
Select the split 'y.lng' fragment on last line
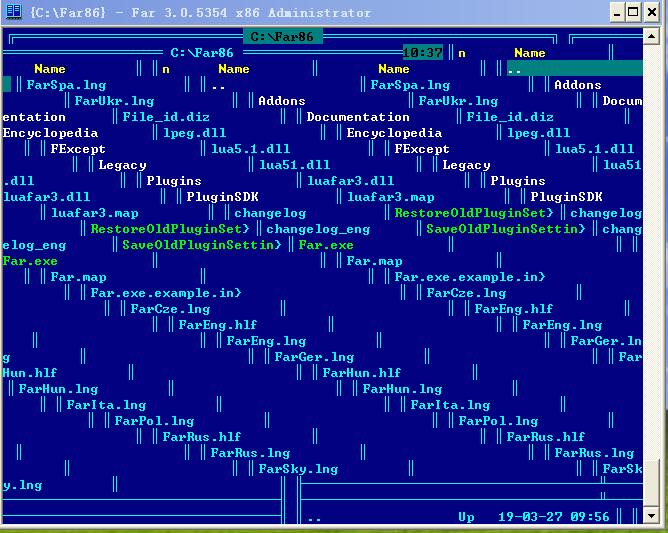tap(22, 485)
